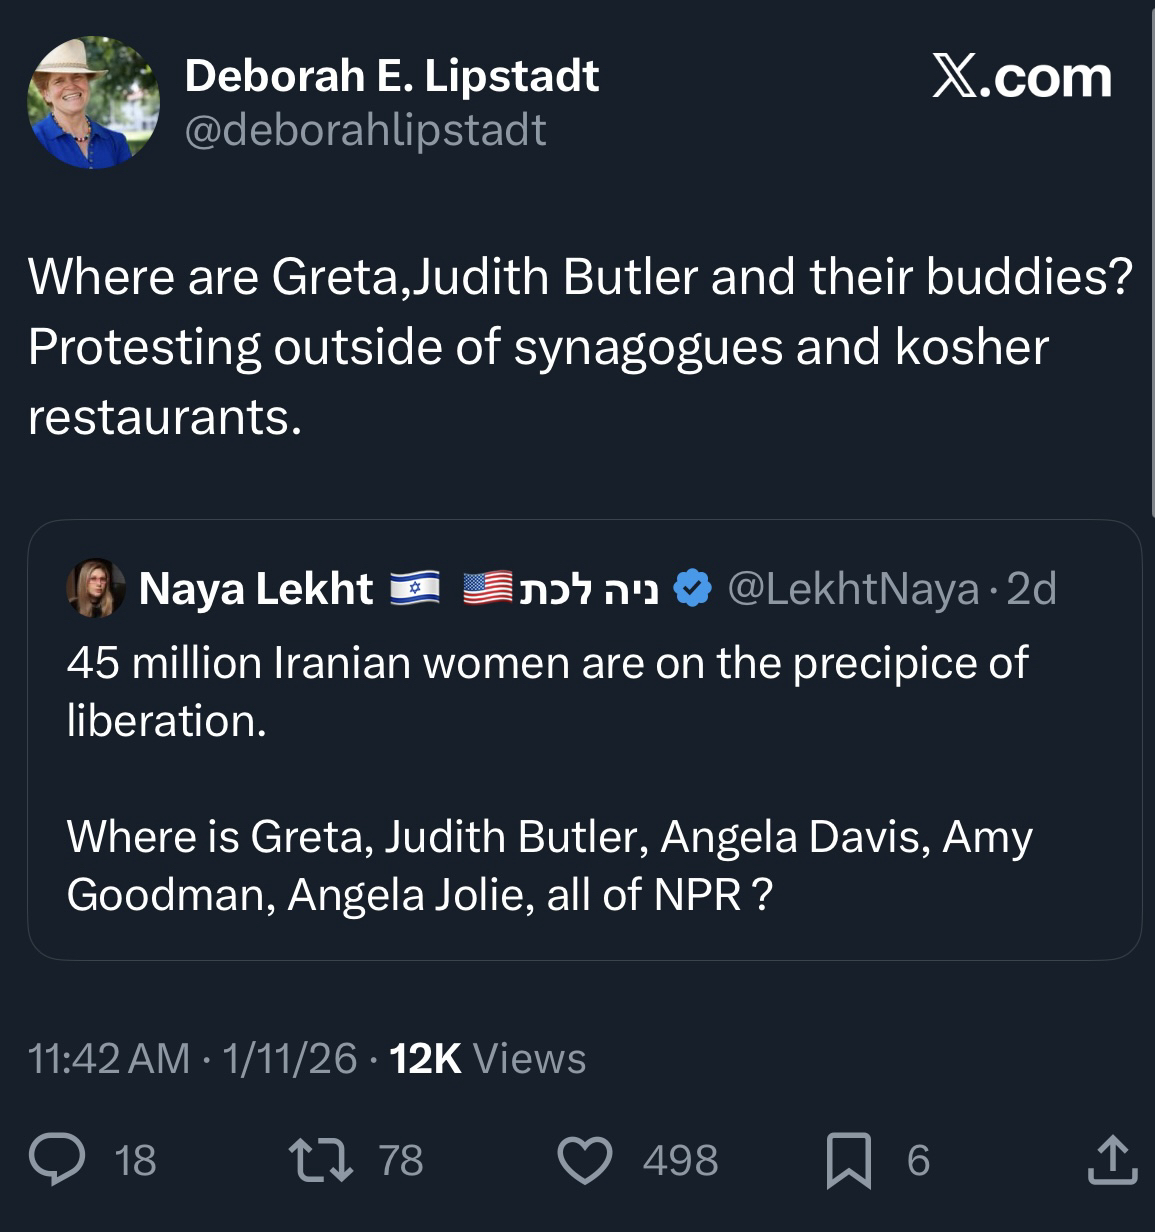Image resolution: width=1155 pixels, height=1232 pixels.
Task: Open Naya Lekht's small avatar
Action: coord(96,588)
